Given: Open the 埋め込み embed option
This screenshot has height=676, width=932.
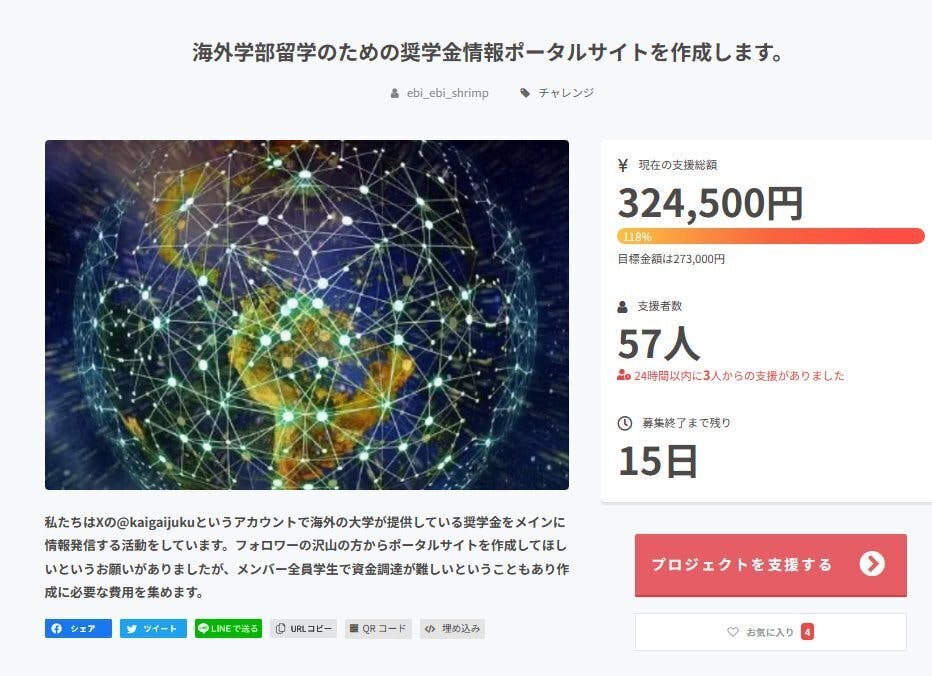Looking at the screenshot, I should point(452,629).
